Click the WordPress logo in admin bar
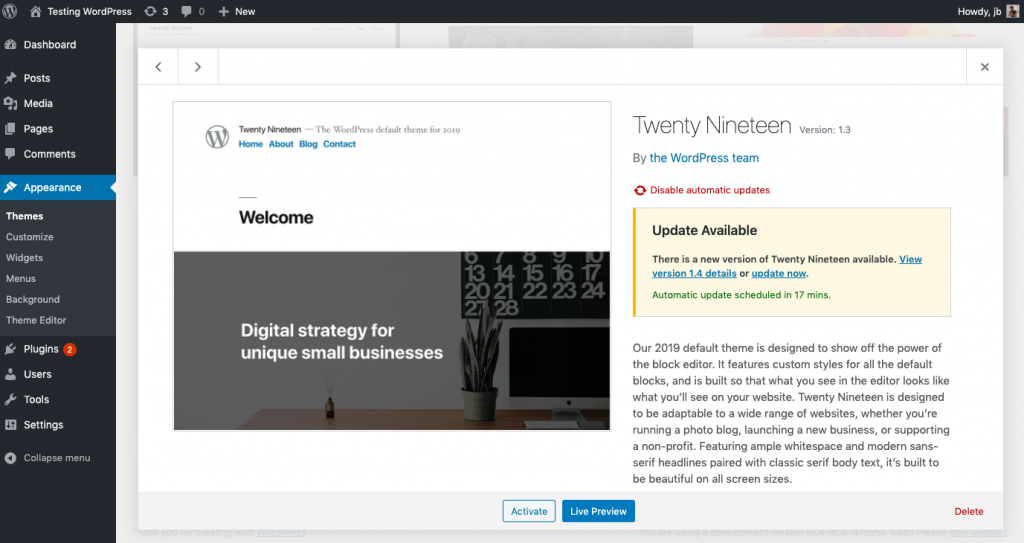1024x543 pixels. (10, 11)
